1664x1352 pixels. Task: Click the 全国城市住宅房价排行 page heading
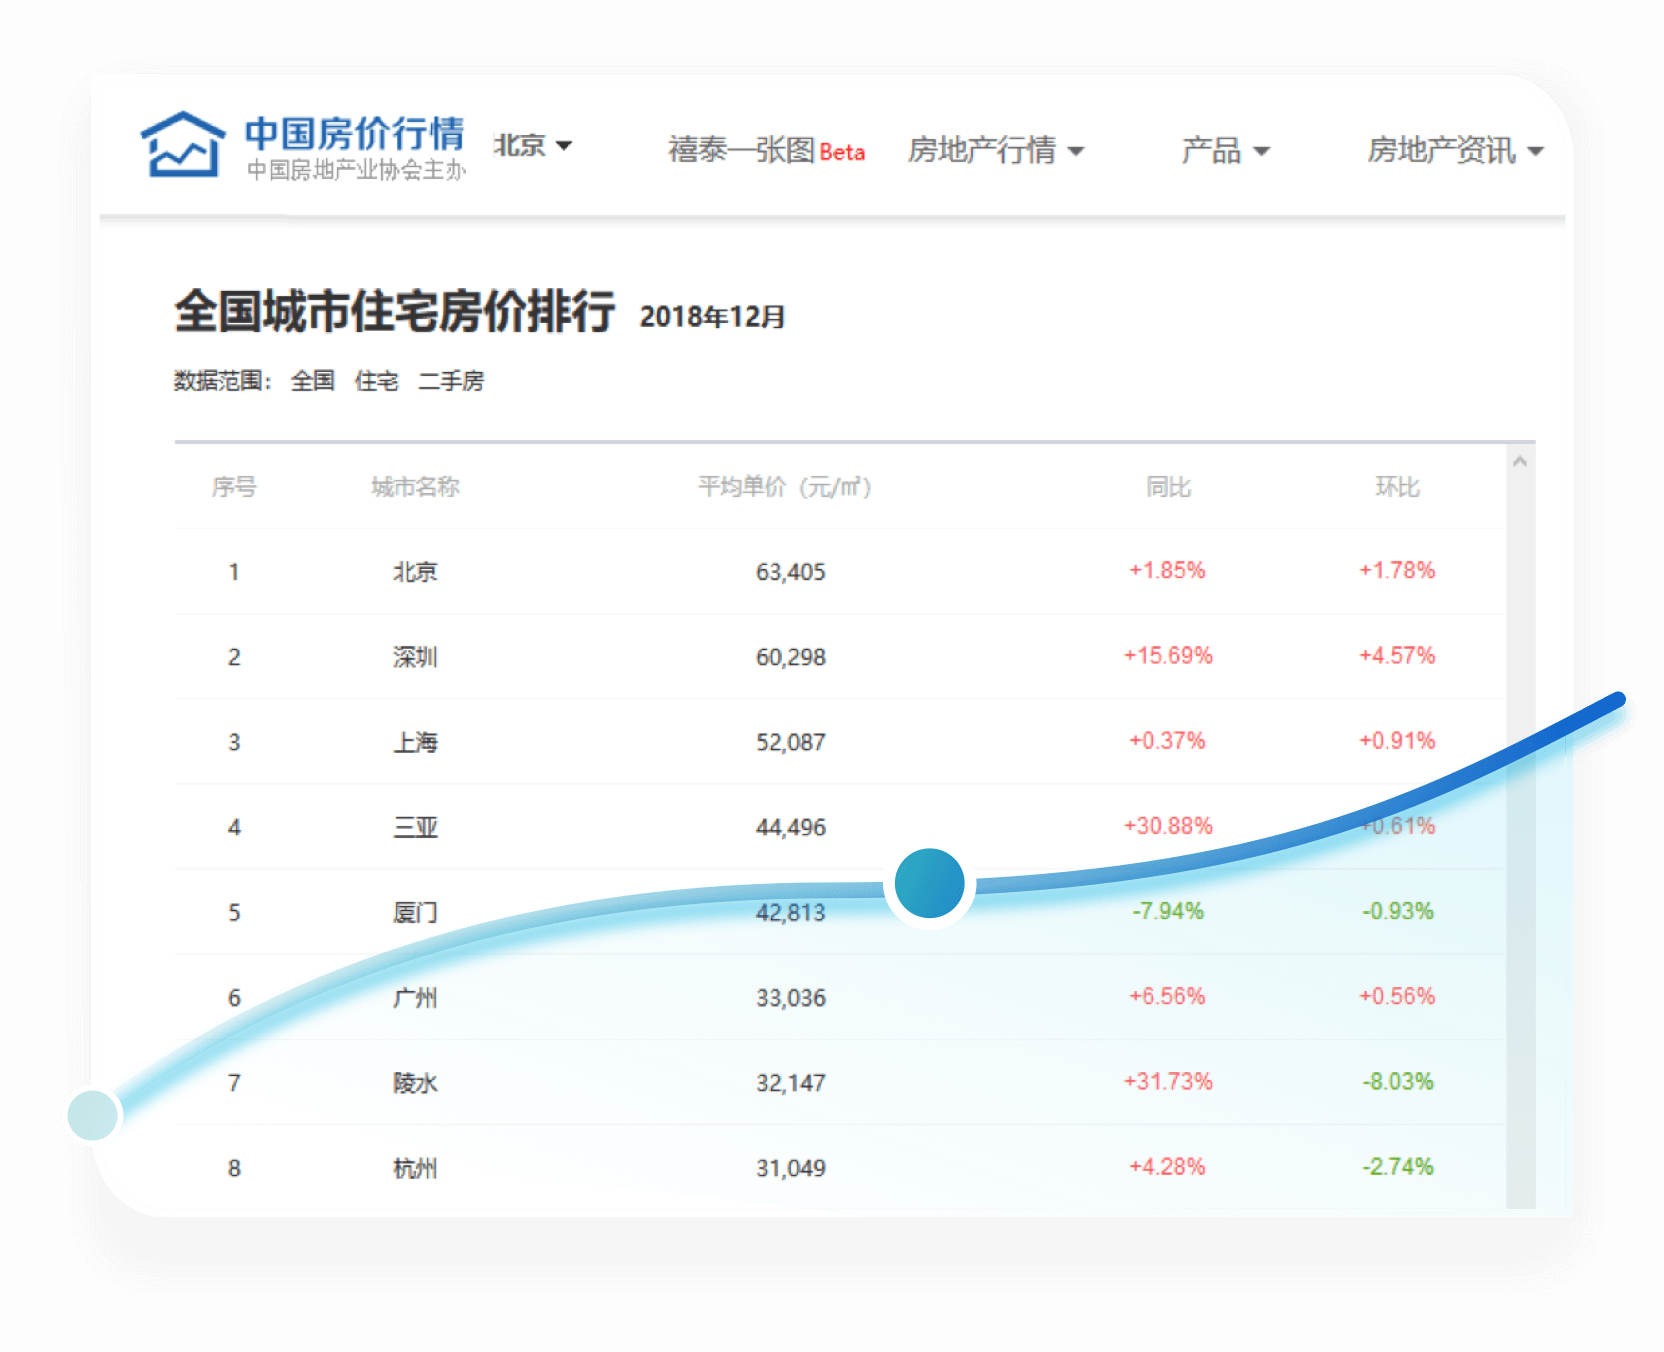click(395, 311)
